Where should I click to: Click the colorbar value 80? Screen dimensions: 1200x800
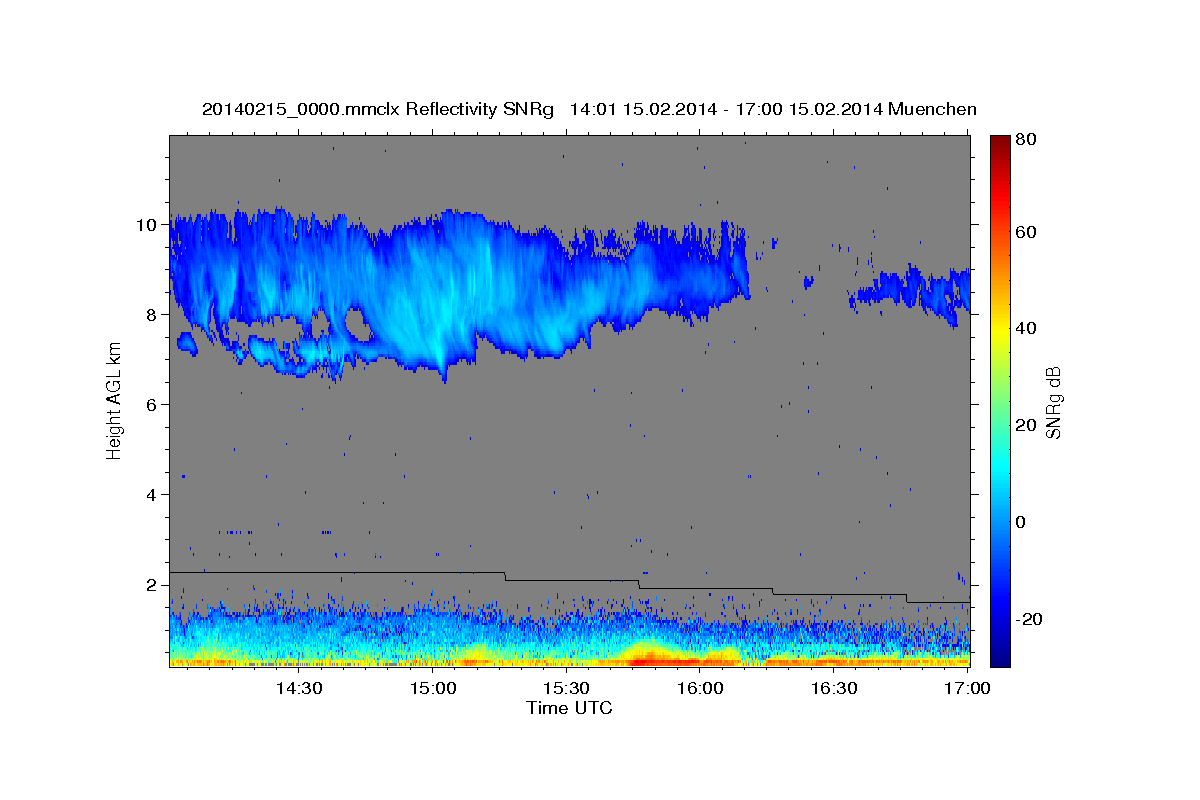1028,140
